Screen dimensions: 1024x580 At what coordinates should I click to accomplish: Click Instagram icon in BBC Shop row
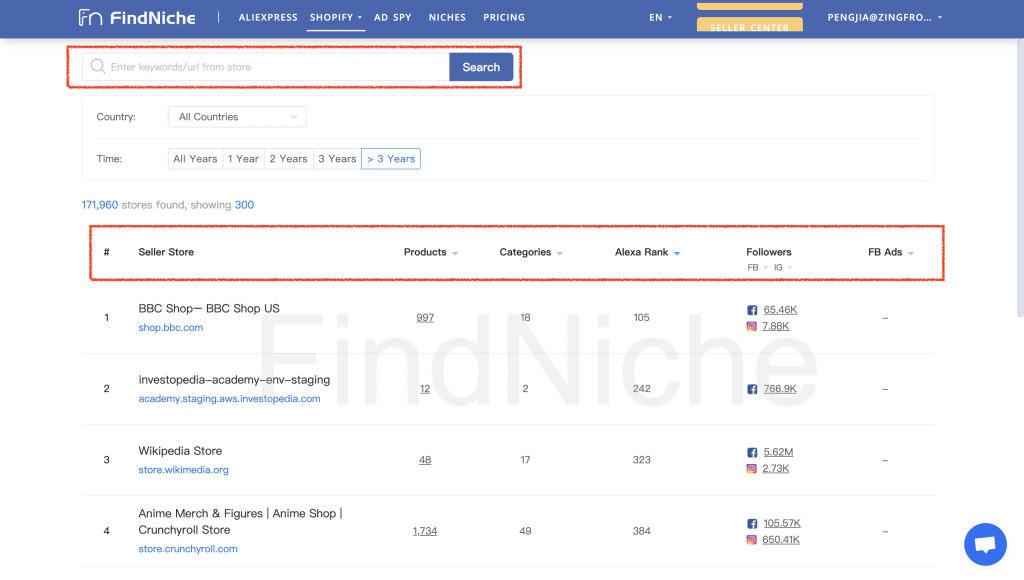click(x=752, y=326)
